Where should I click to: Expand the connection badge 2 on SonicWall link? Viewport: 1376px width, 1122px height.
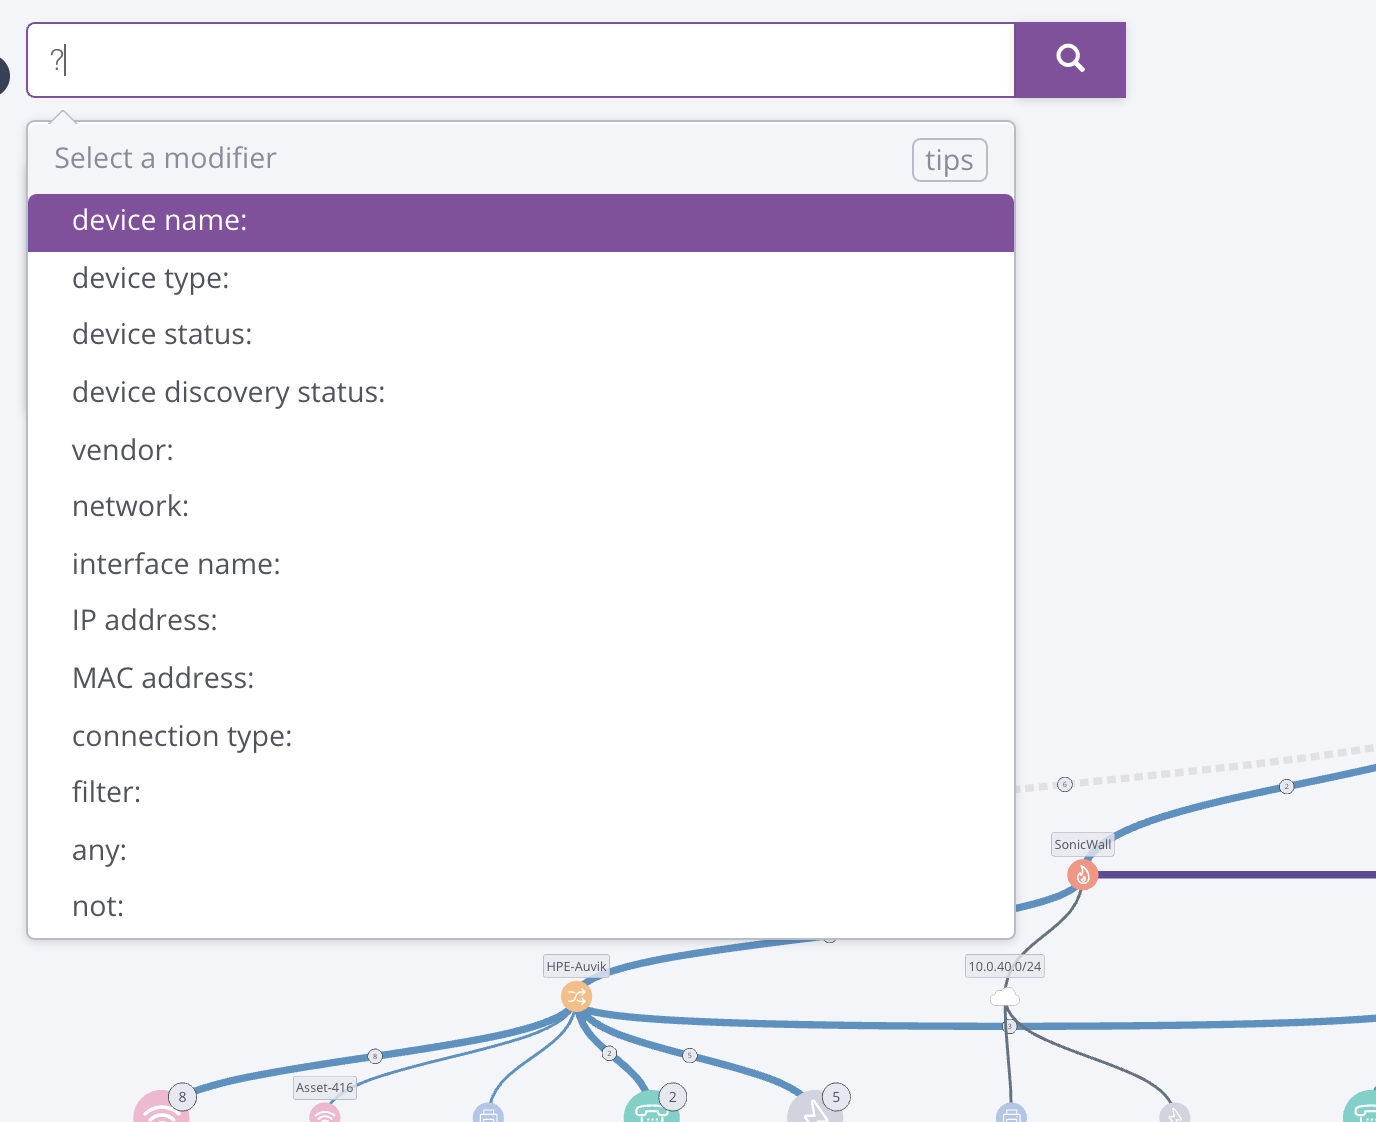coord(1285,786)
